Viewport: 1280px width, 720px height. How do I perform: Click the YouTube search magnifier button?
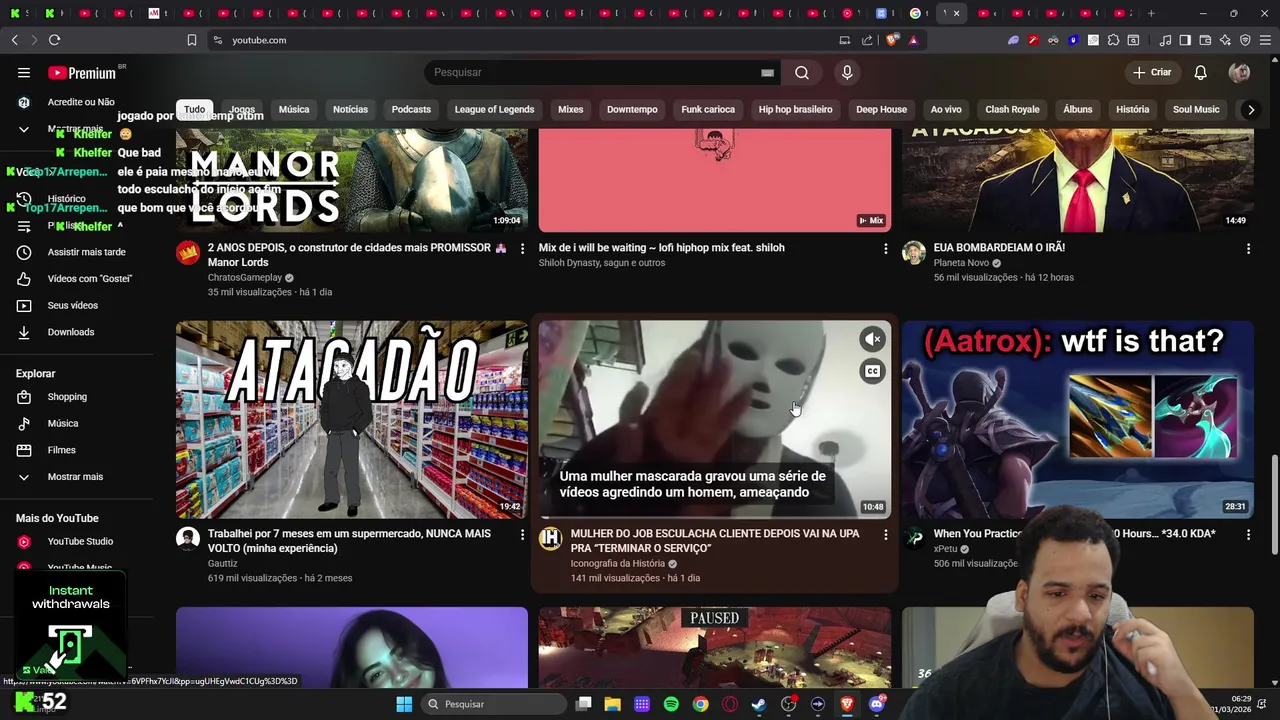(x=802, y=73)
